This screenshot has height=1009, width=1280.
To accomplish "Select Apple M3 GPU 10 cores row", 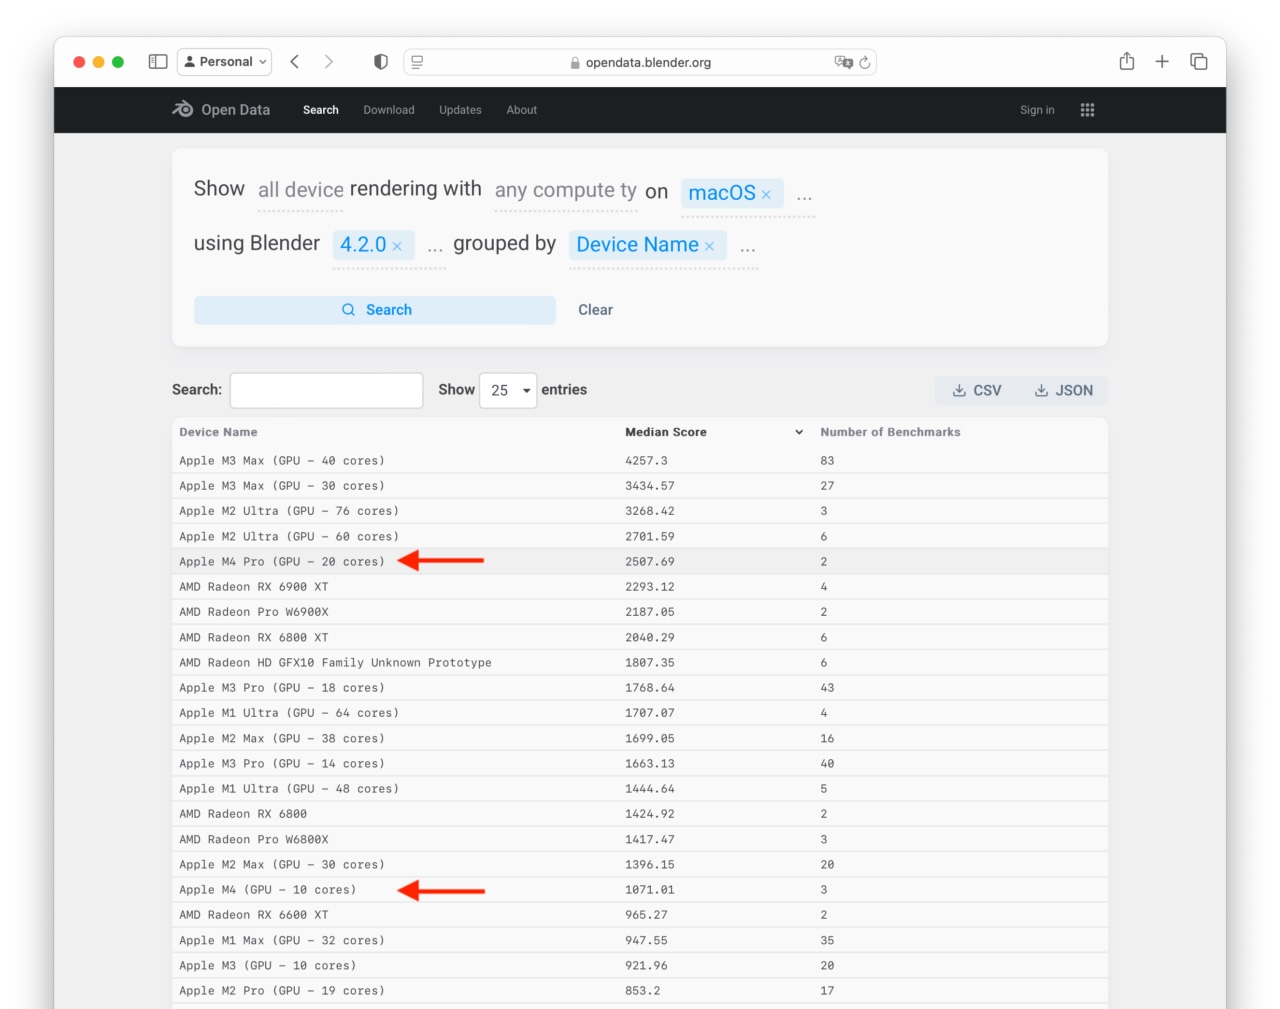I will tap(640, 966).
